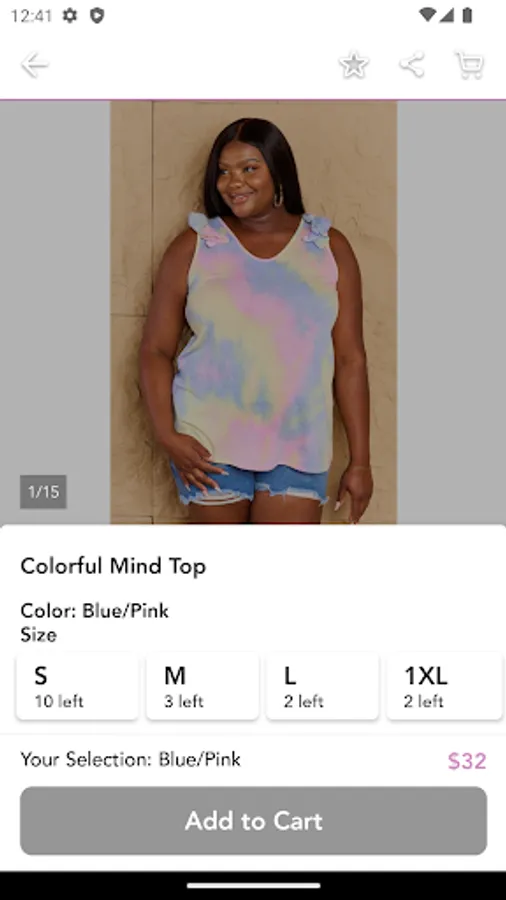The width and height of the screenshot is (506, 900).
Task: Tap the shield icon in status bar
Action: pos(97,15)
